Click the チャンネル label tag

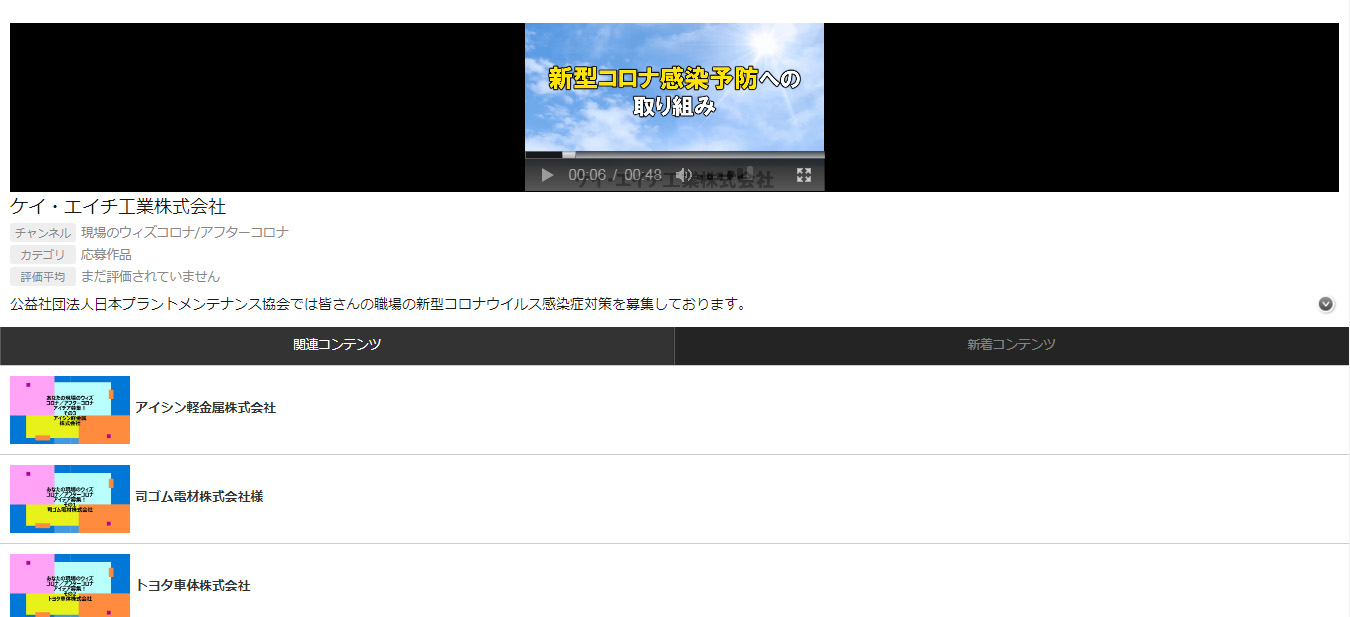[43, 232]
